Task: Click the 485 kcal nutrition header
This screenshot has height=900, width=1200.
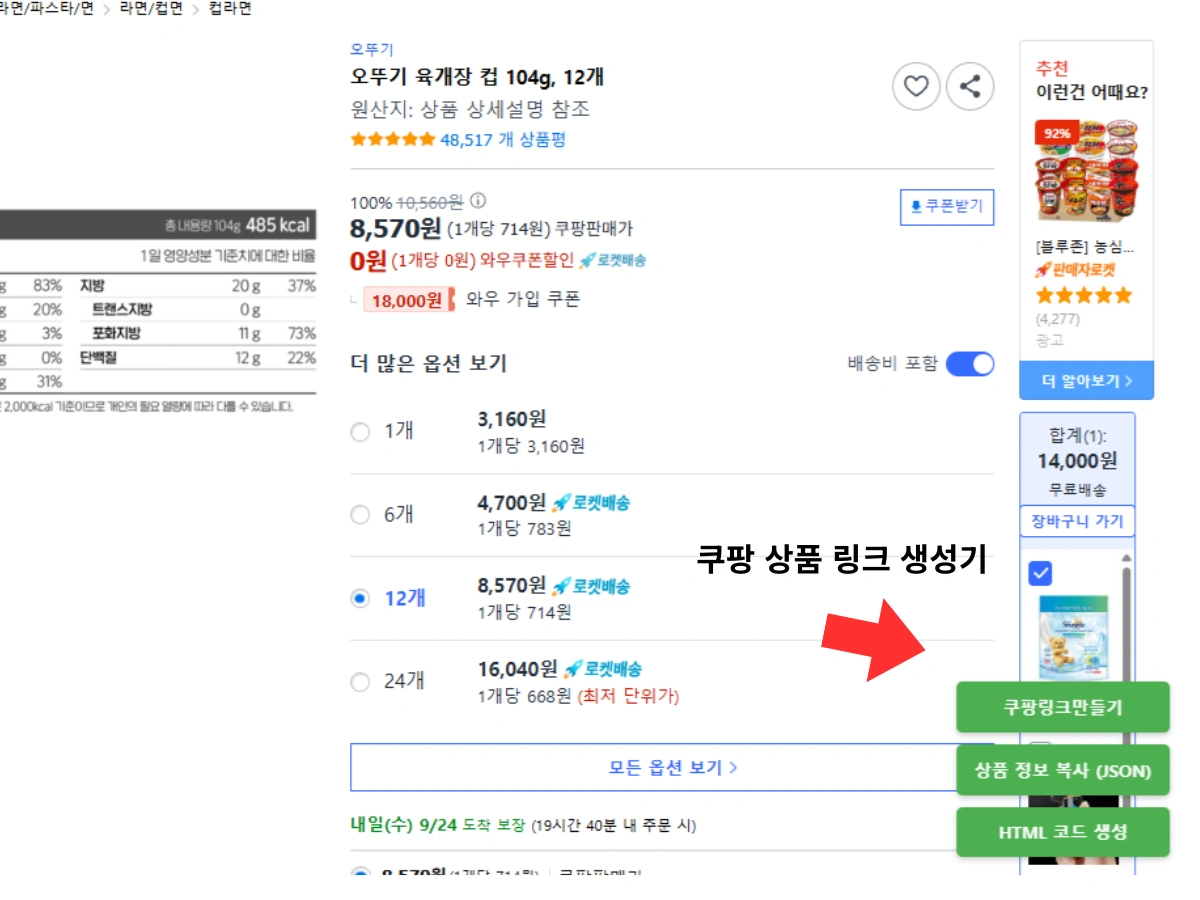Action: pos(278,225)
